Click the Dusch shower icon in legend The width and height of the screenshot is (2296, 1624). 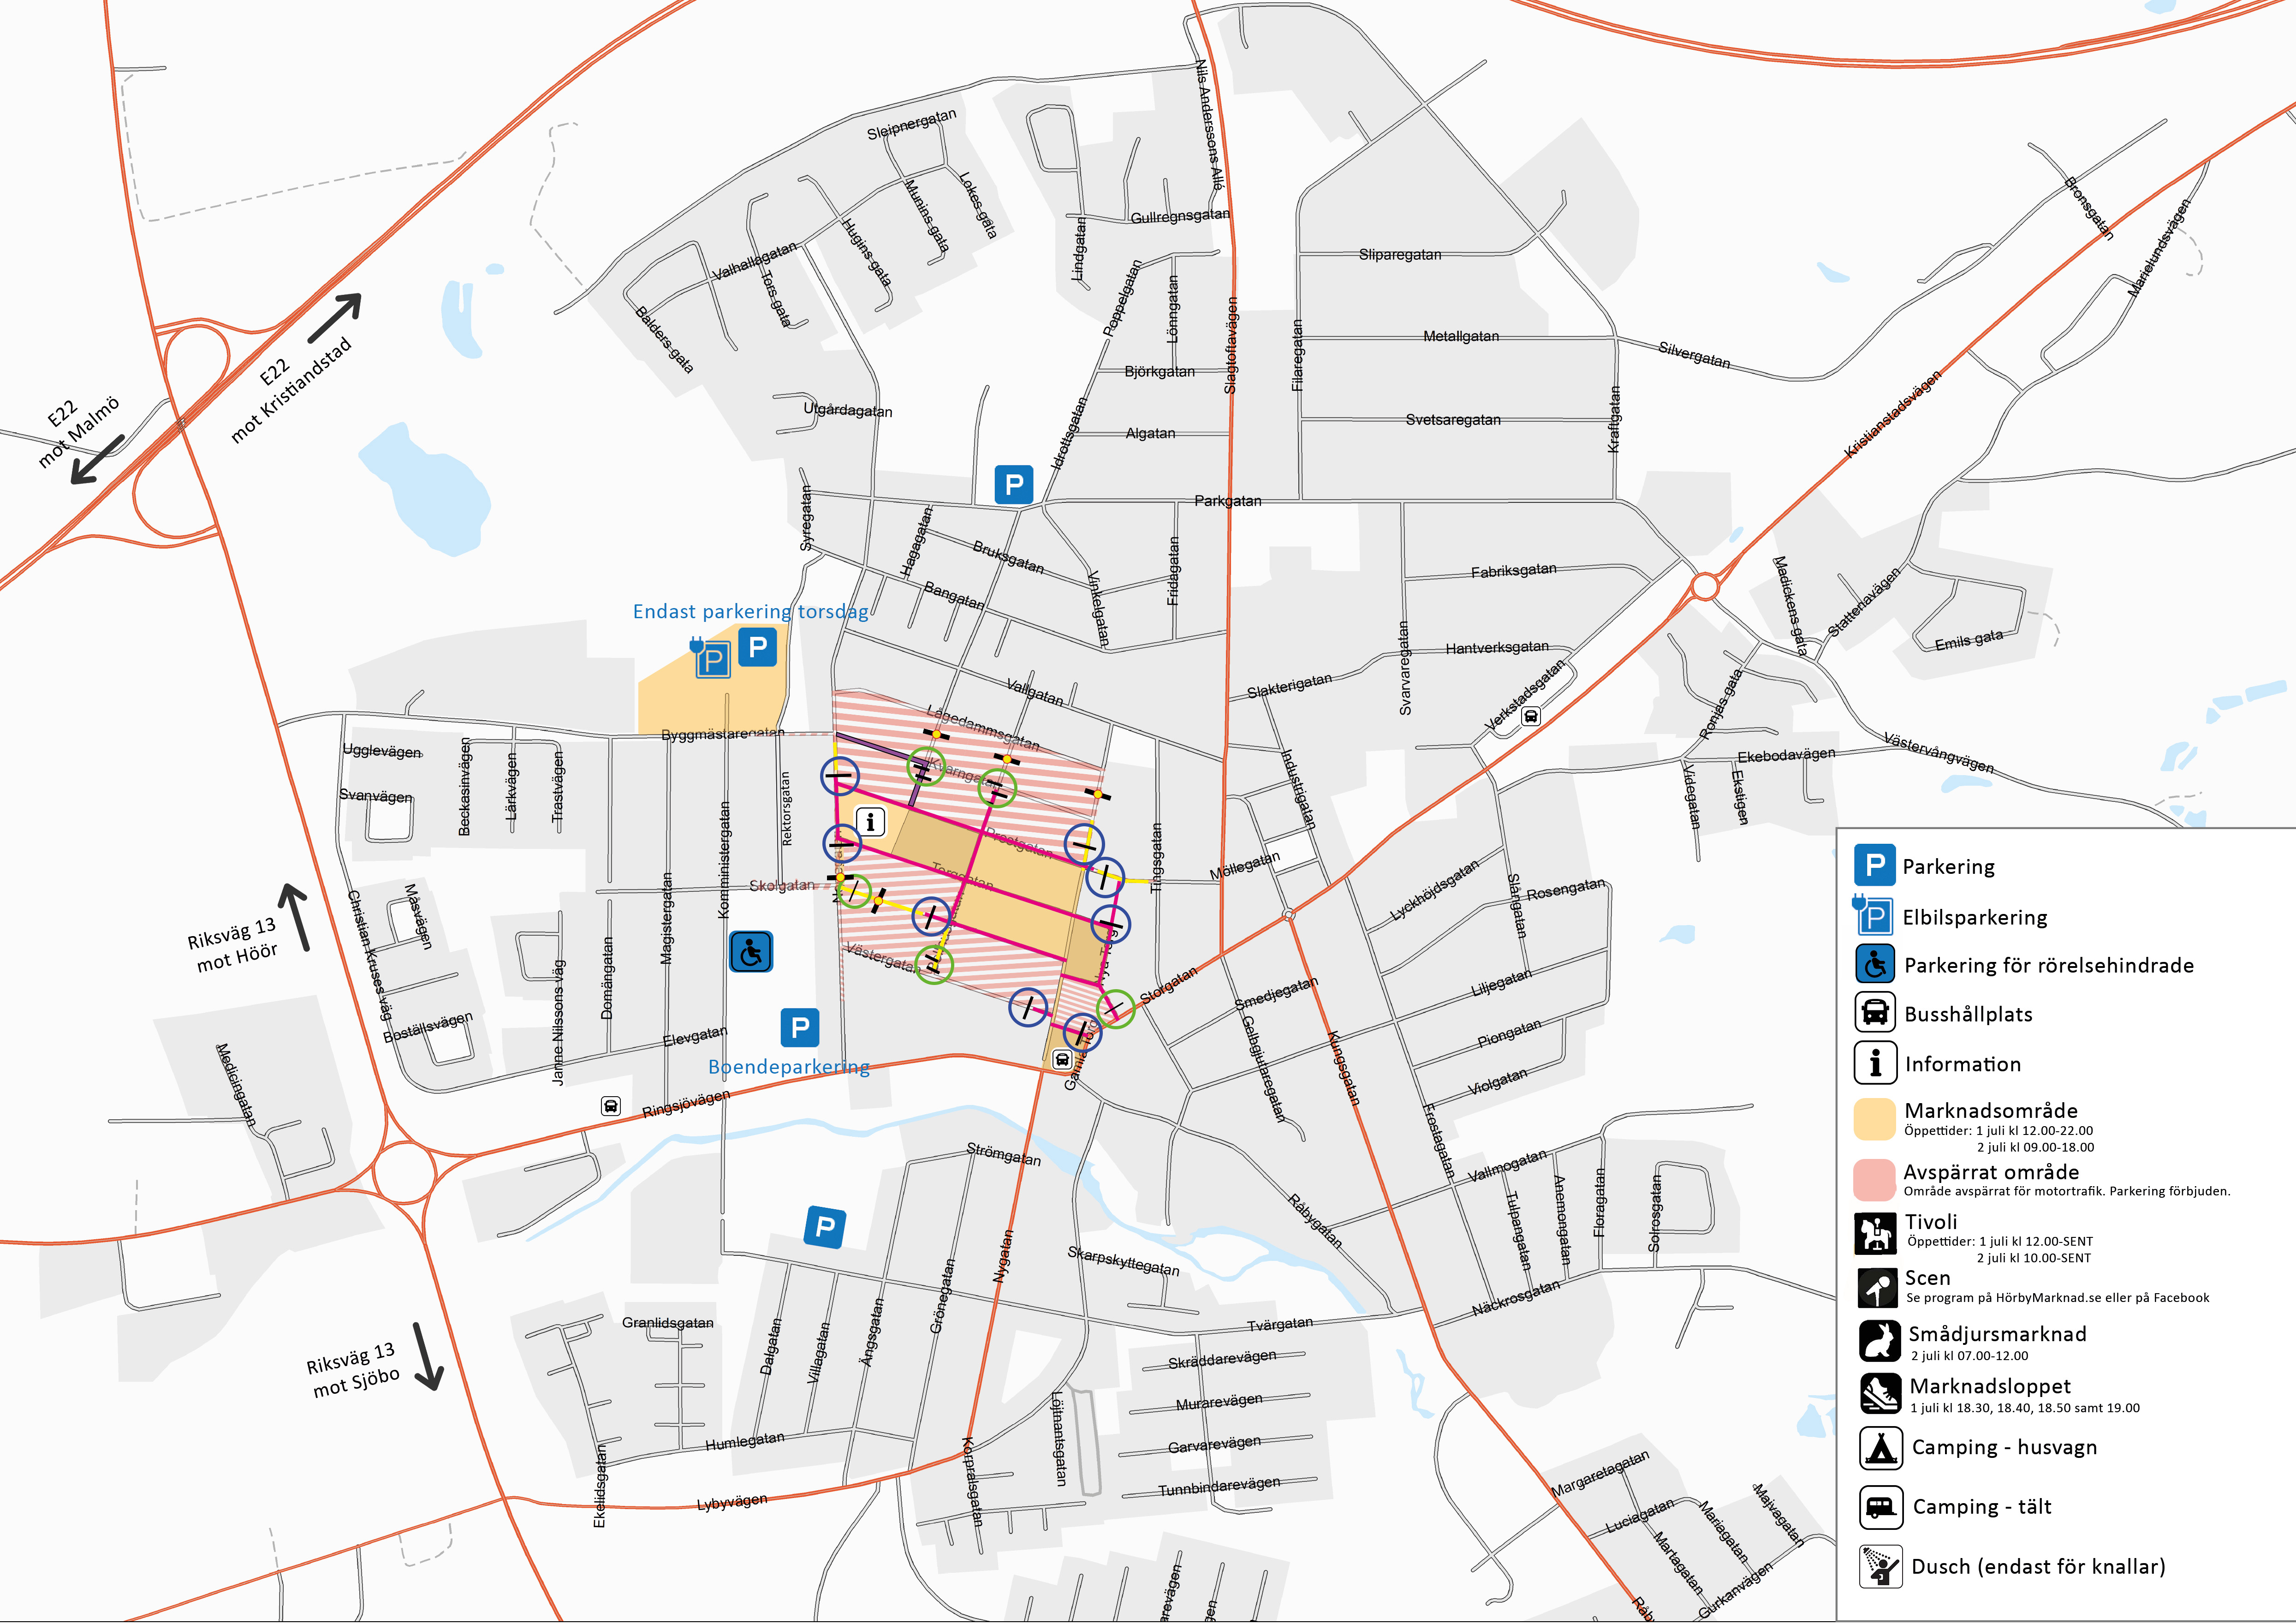(x=1881, y=1566)
